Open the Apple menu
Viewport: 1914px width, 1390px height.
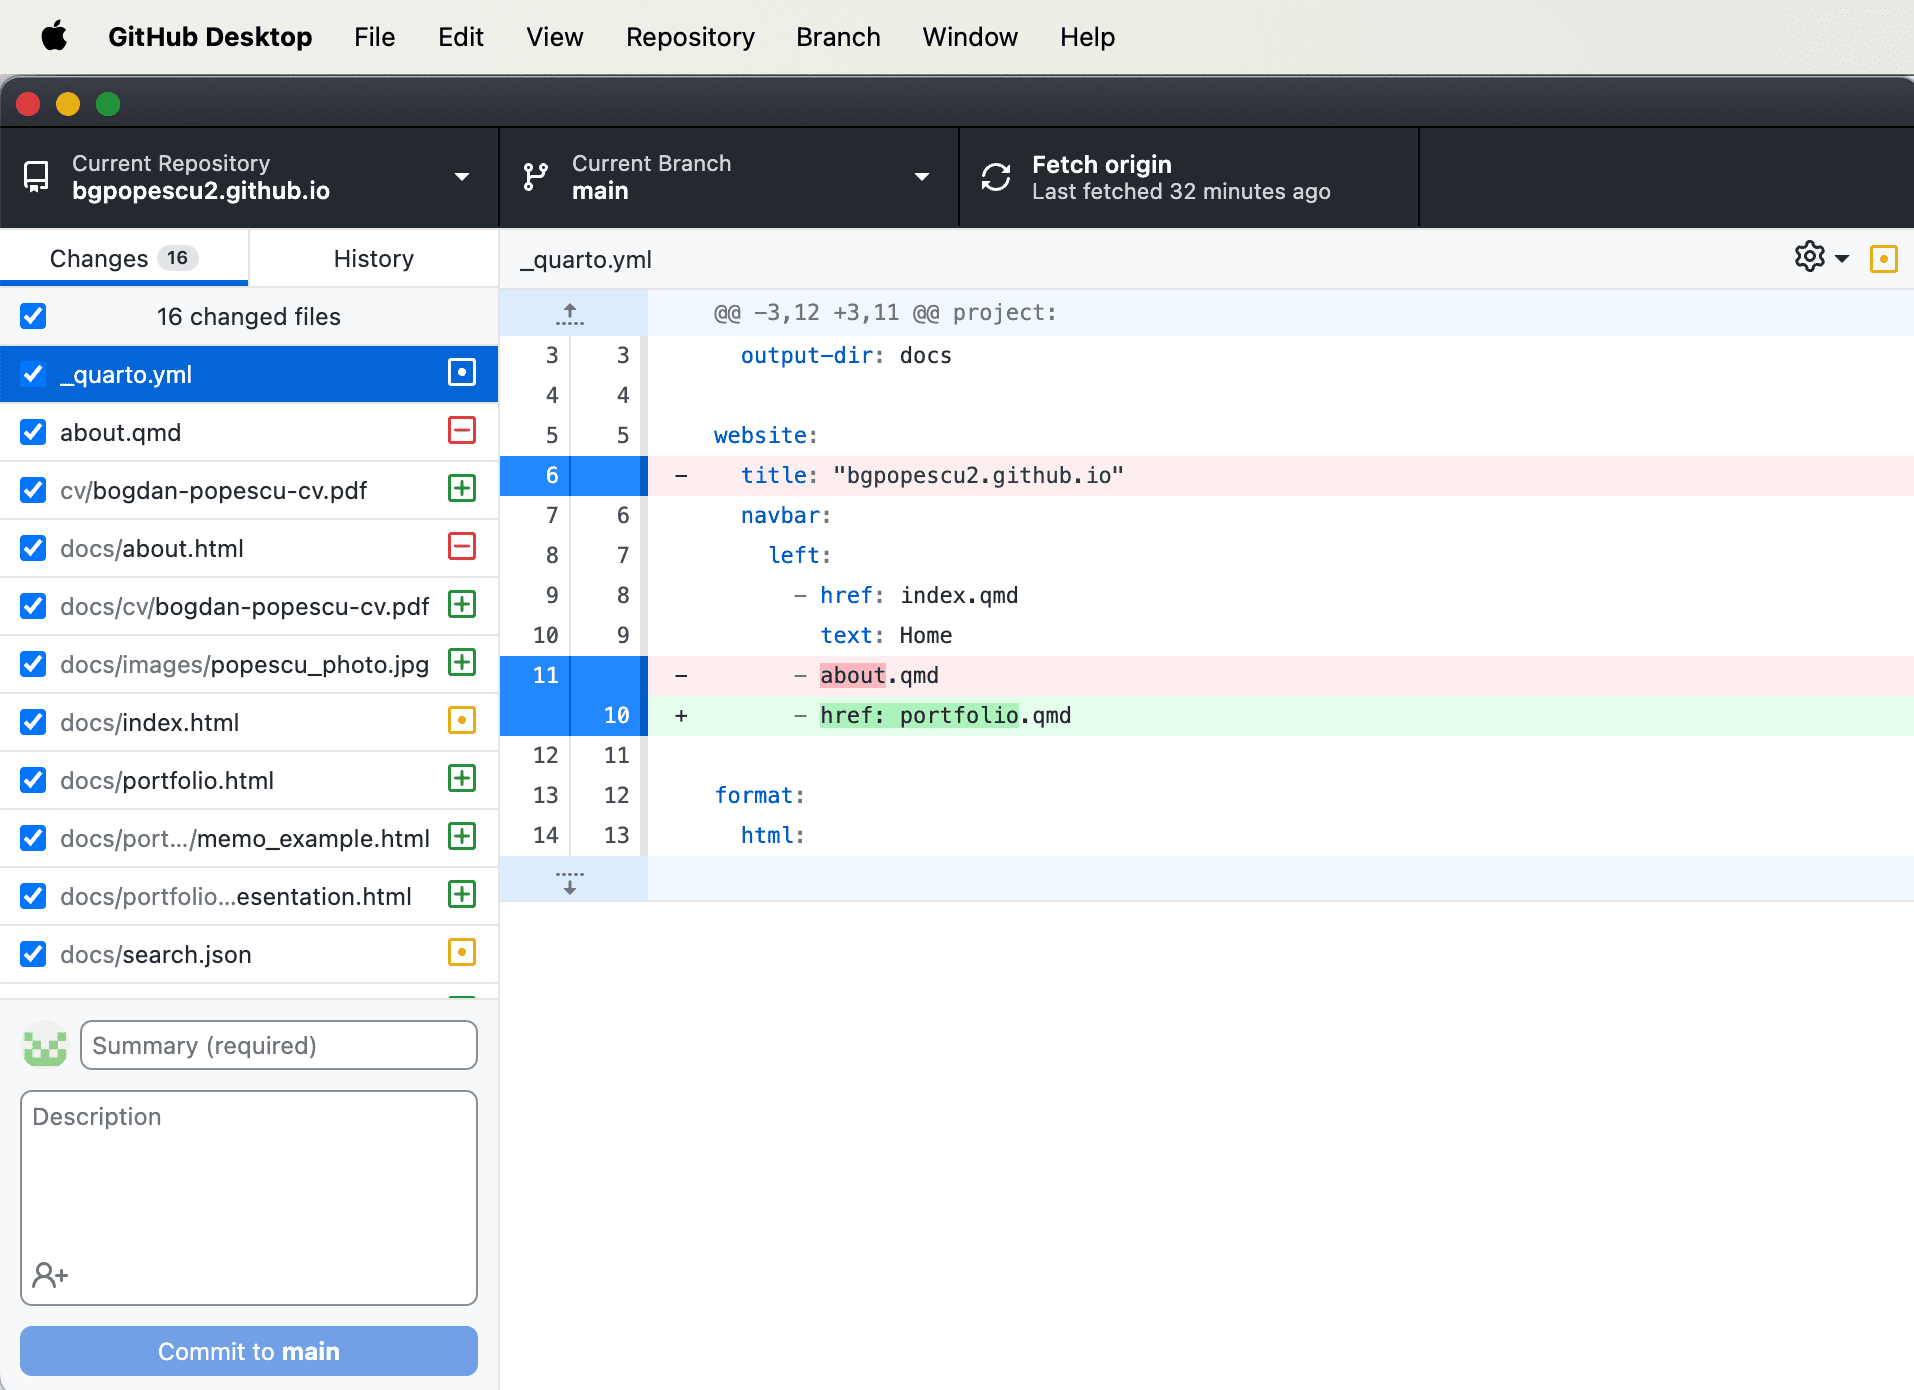pyautogui.click(x=54, y=37)
